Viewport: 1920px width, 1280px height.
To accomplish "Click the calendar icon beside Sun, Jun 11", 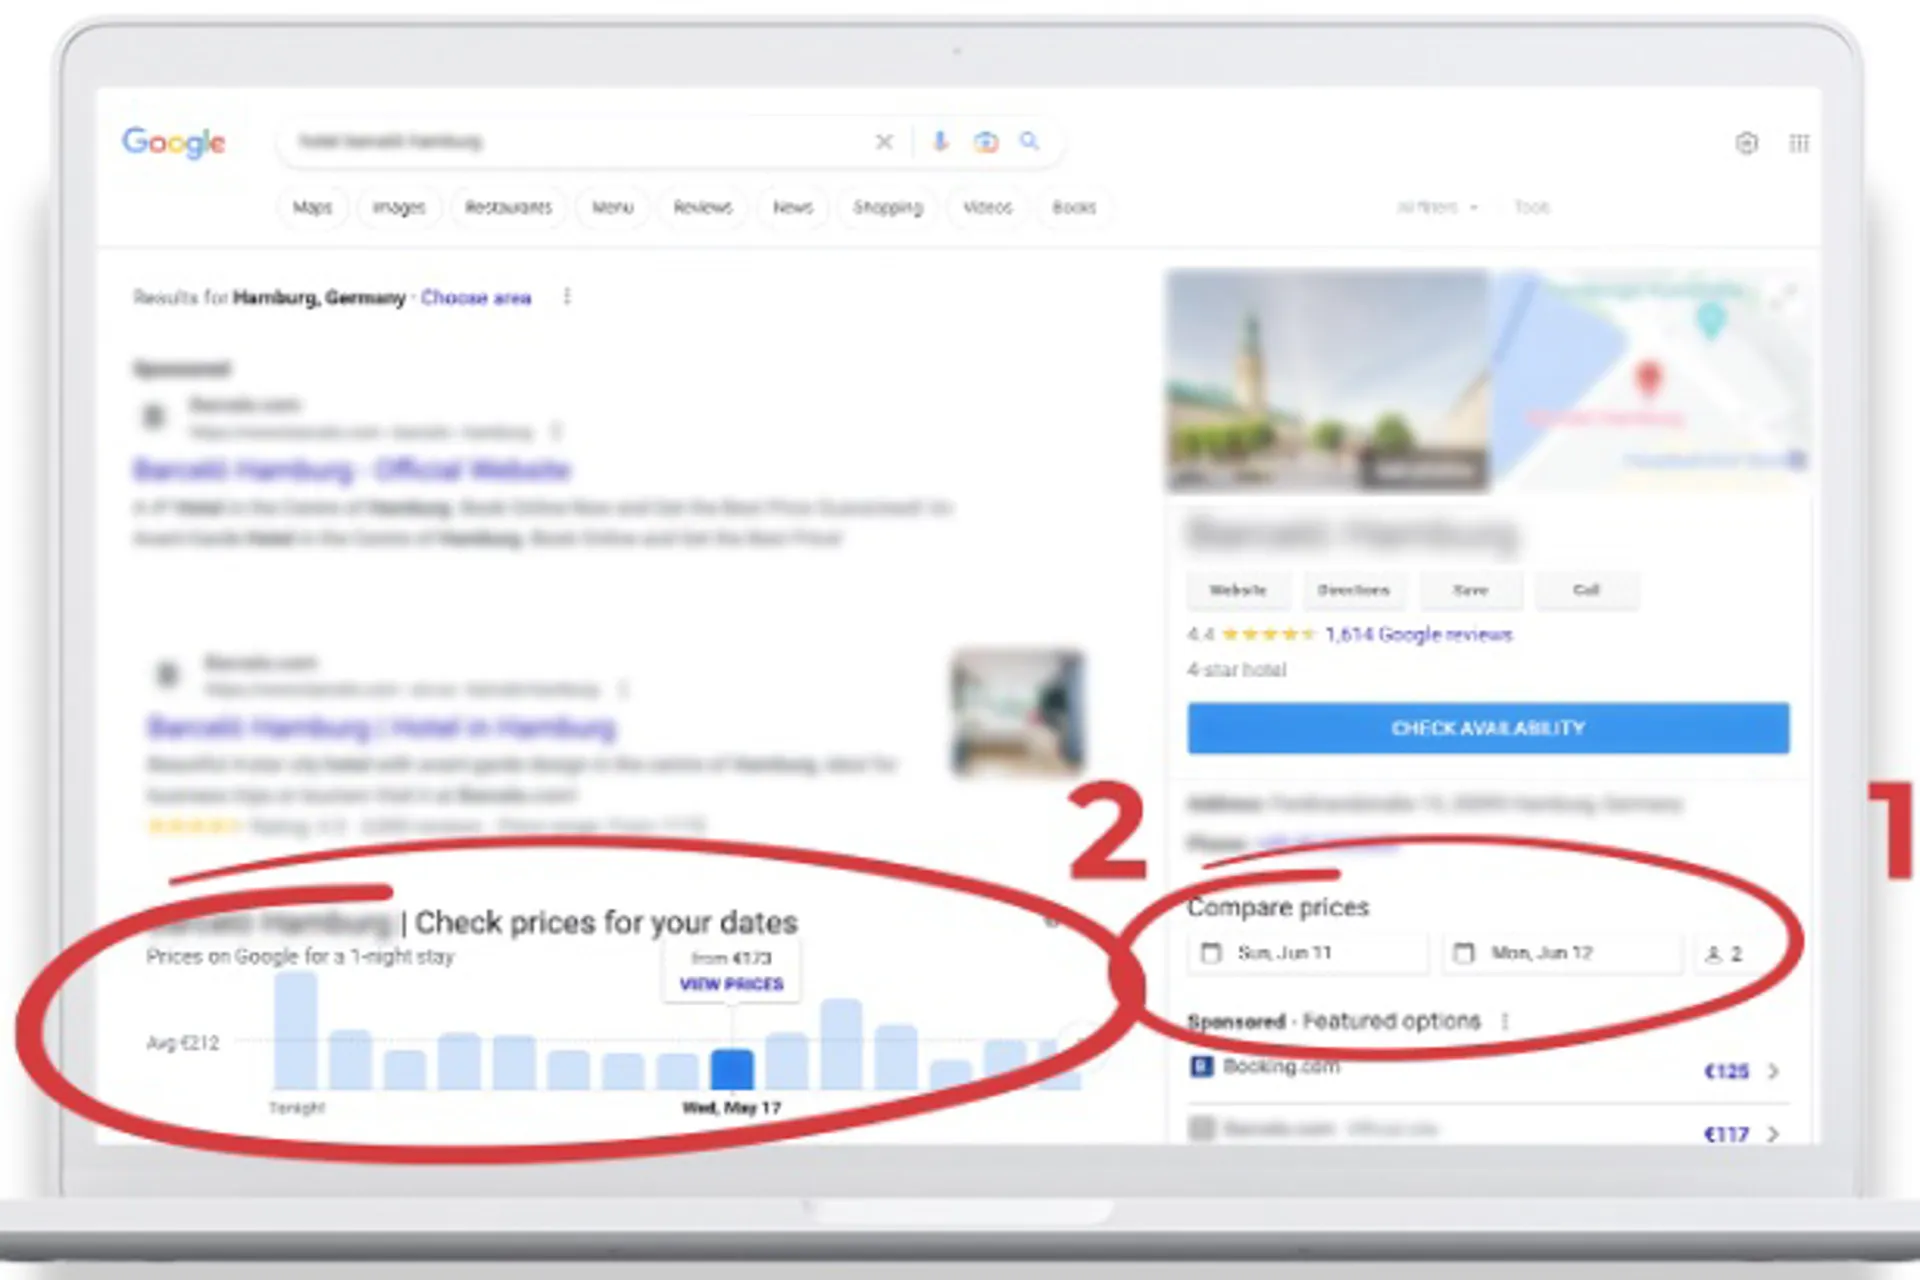I will click(1211, 953).
